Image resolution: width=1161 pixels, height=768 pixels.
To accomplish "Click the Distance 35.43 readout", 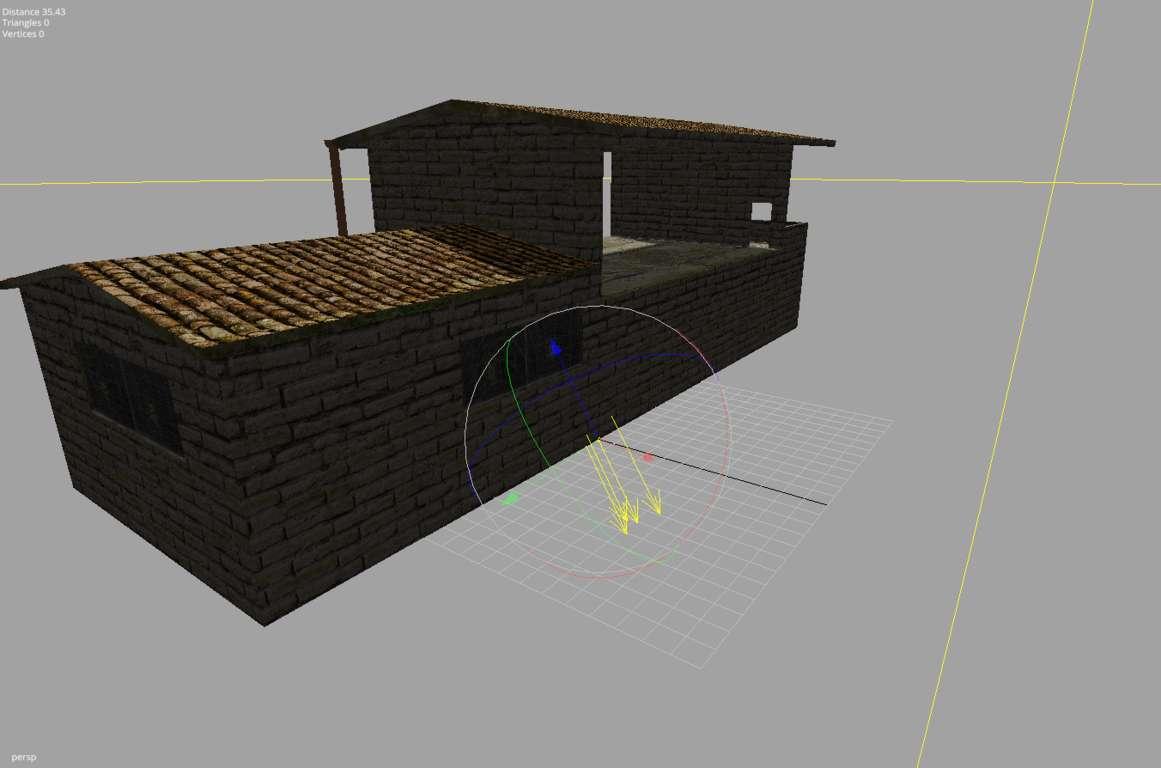I will tap(34, 12).
